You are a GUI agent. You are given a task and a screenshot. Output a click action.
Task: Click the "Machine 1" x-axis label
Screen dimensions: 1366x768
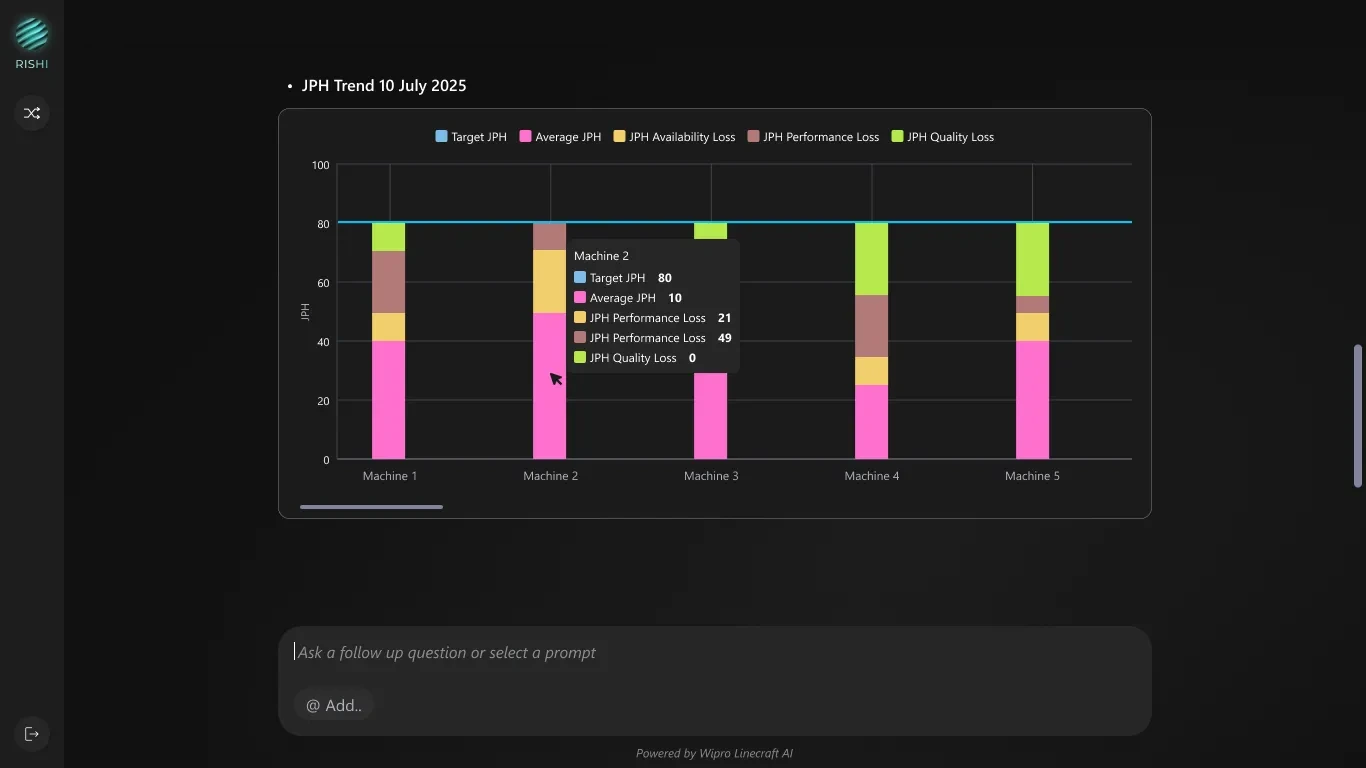390,476
